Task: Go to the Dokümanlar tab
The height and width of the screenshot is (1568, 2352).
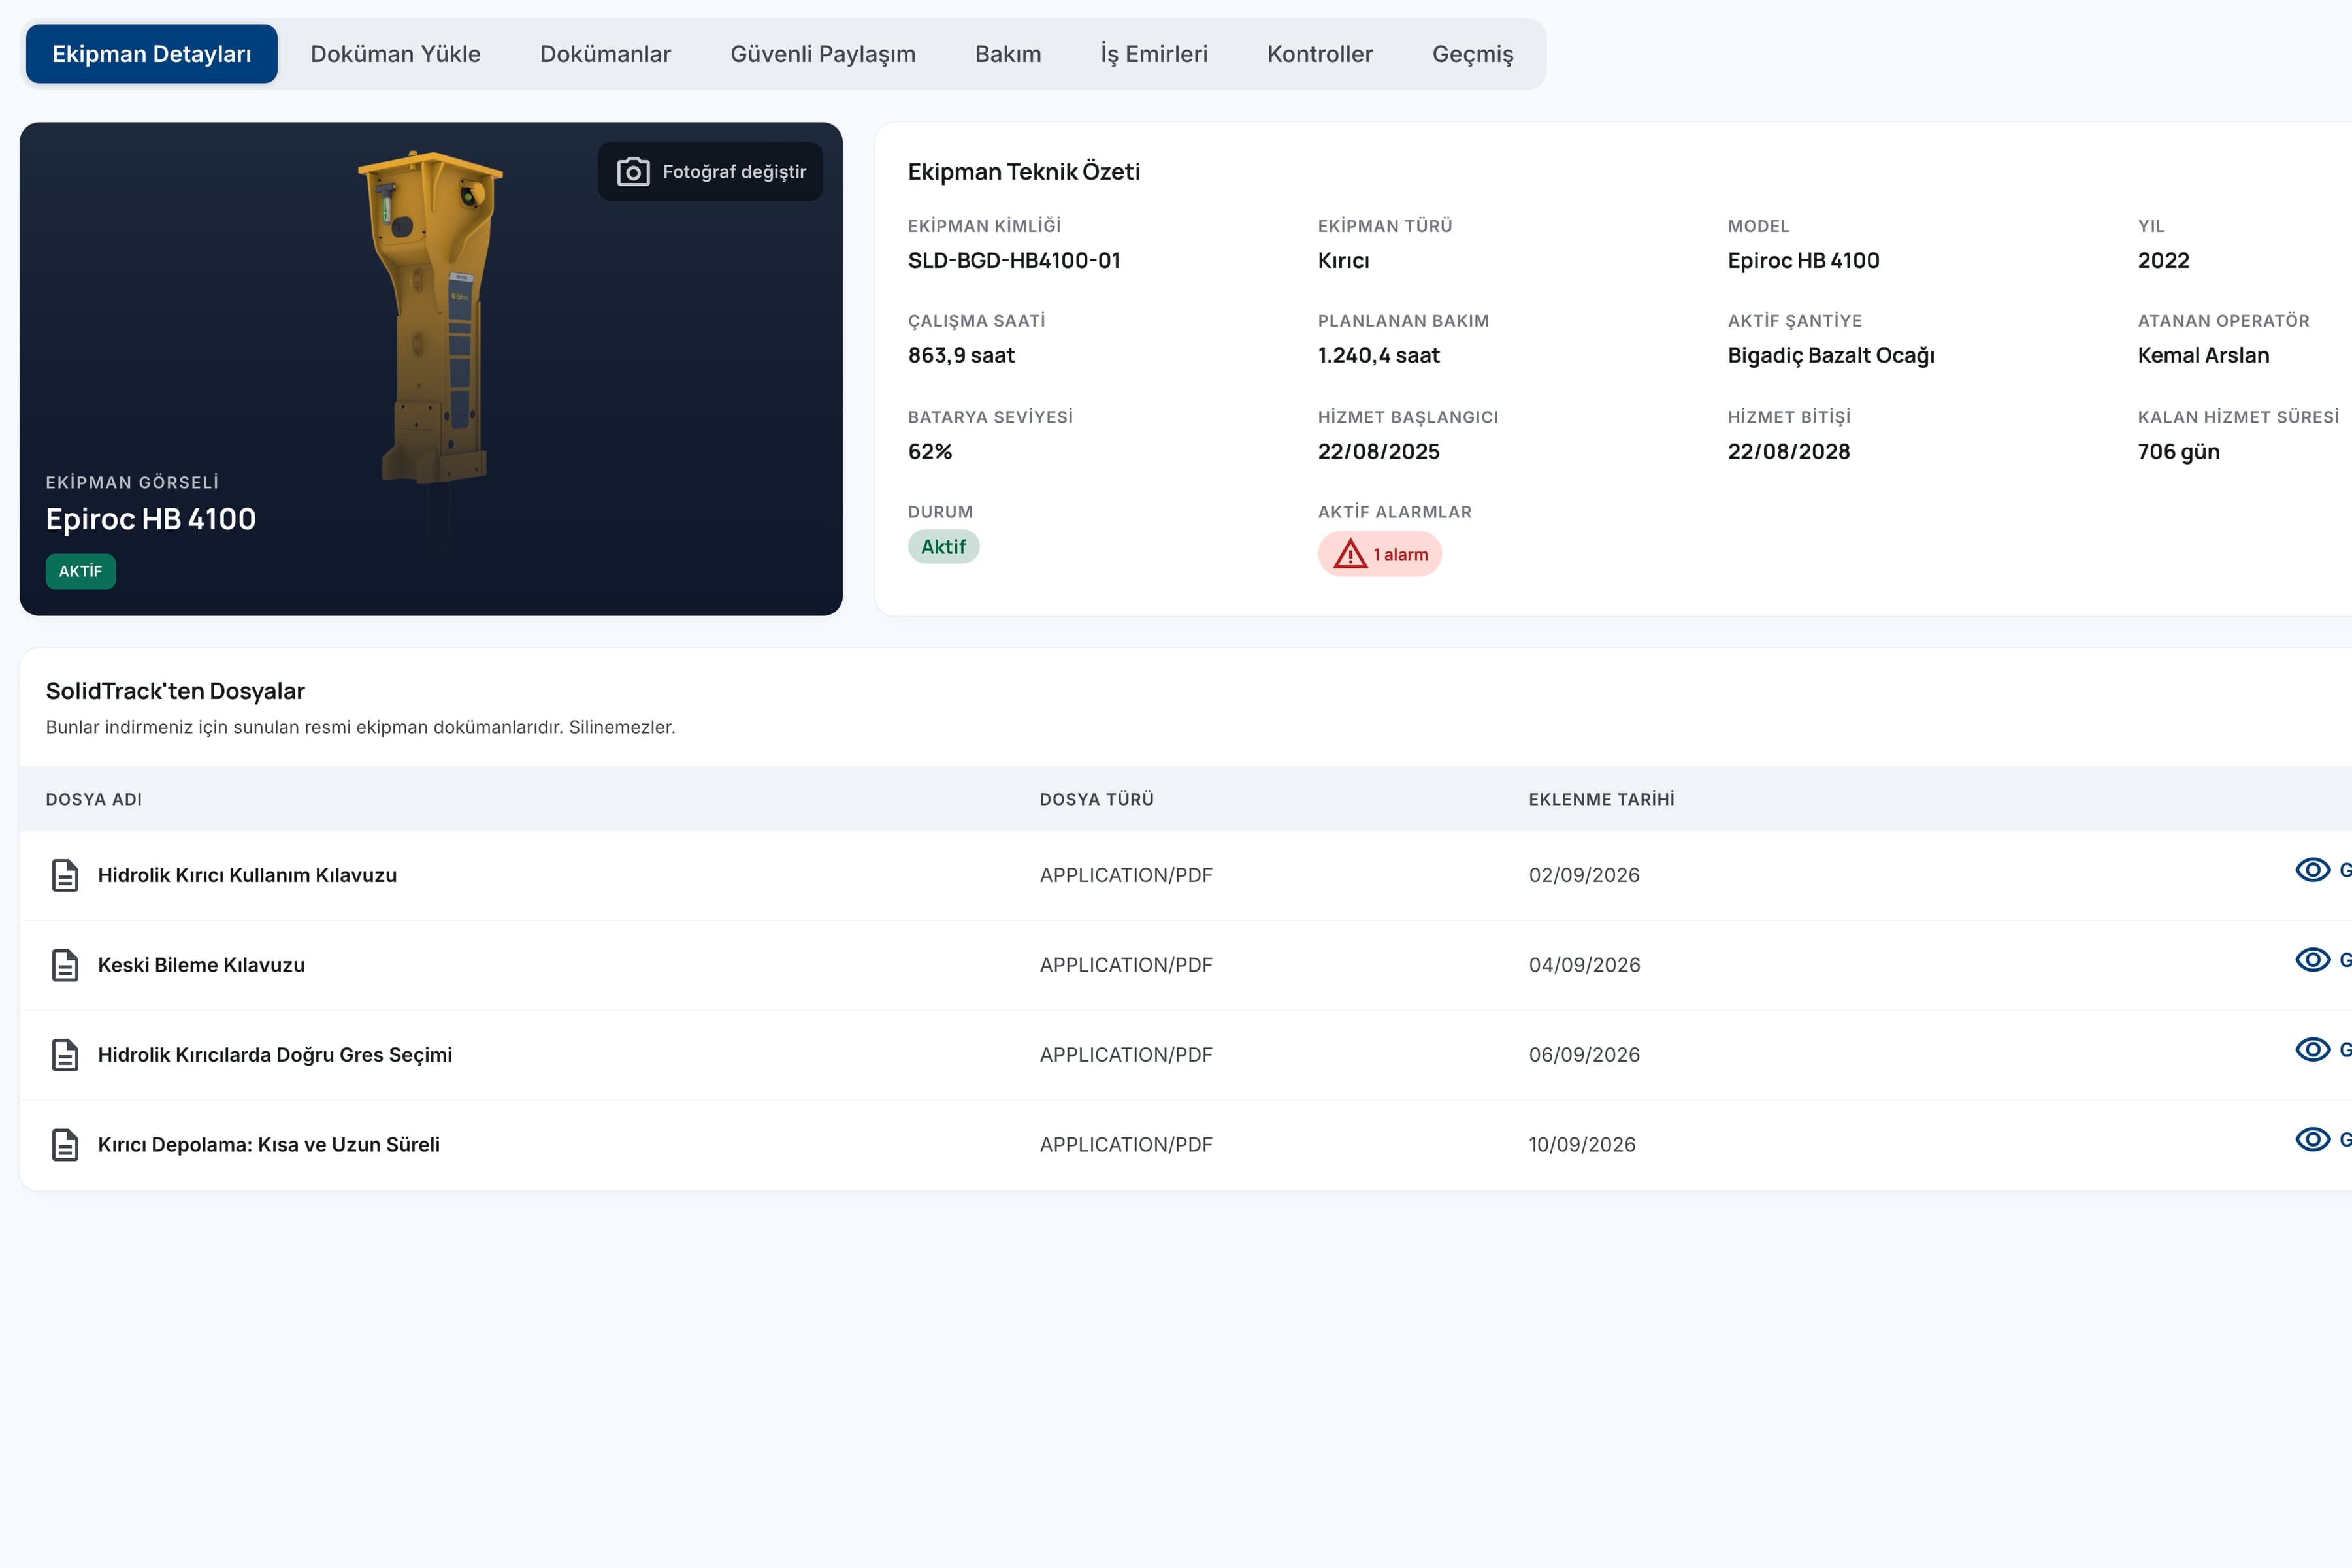Action: point(605,54)
